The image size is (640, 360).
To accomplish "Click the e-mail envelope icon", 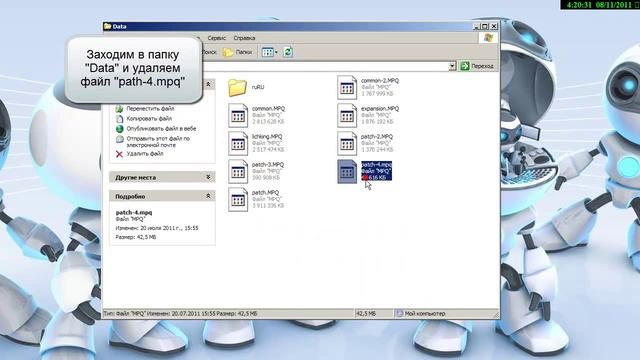I will click(x=119, y=139).
